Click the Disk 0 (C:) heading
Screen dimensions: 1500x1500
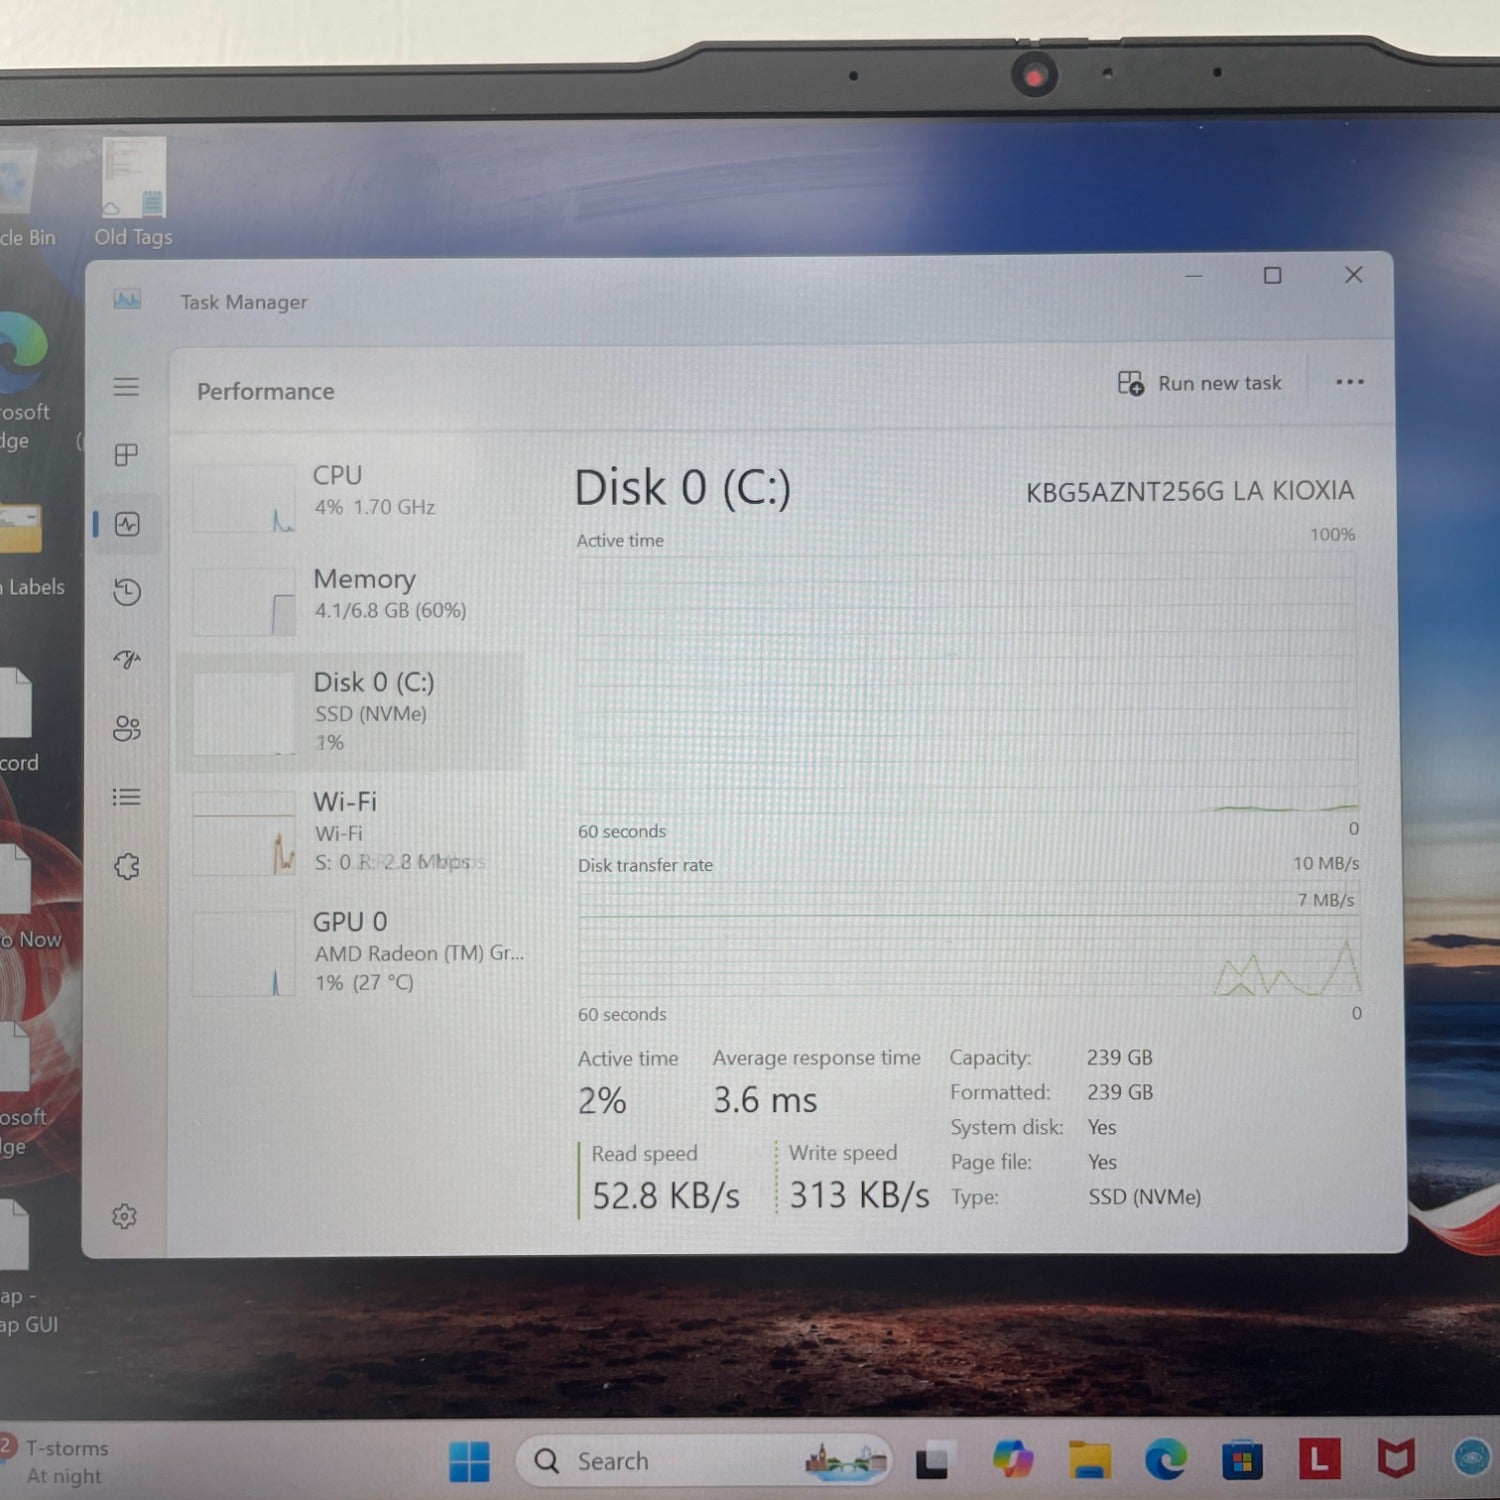click(x=683, y=488)
